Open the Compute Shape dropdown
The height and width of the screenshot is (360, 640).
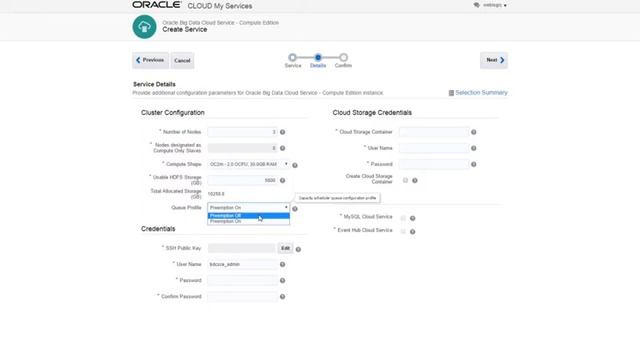[x=249, y=164]
